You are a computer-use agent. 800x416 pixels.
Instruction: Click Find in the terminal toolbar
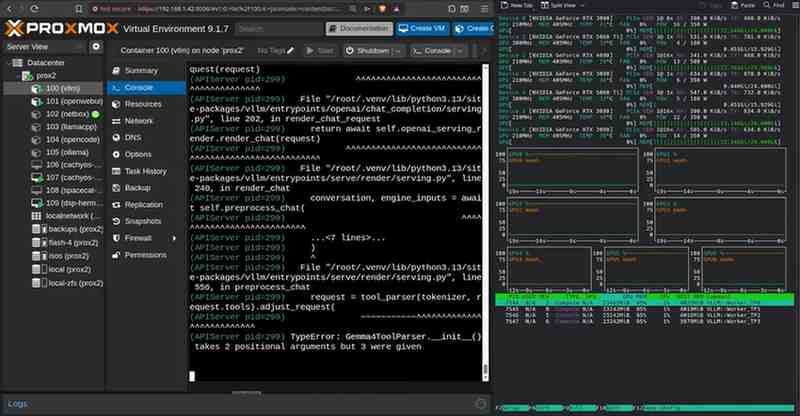pyautogui.click(x=774, y=5)
